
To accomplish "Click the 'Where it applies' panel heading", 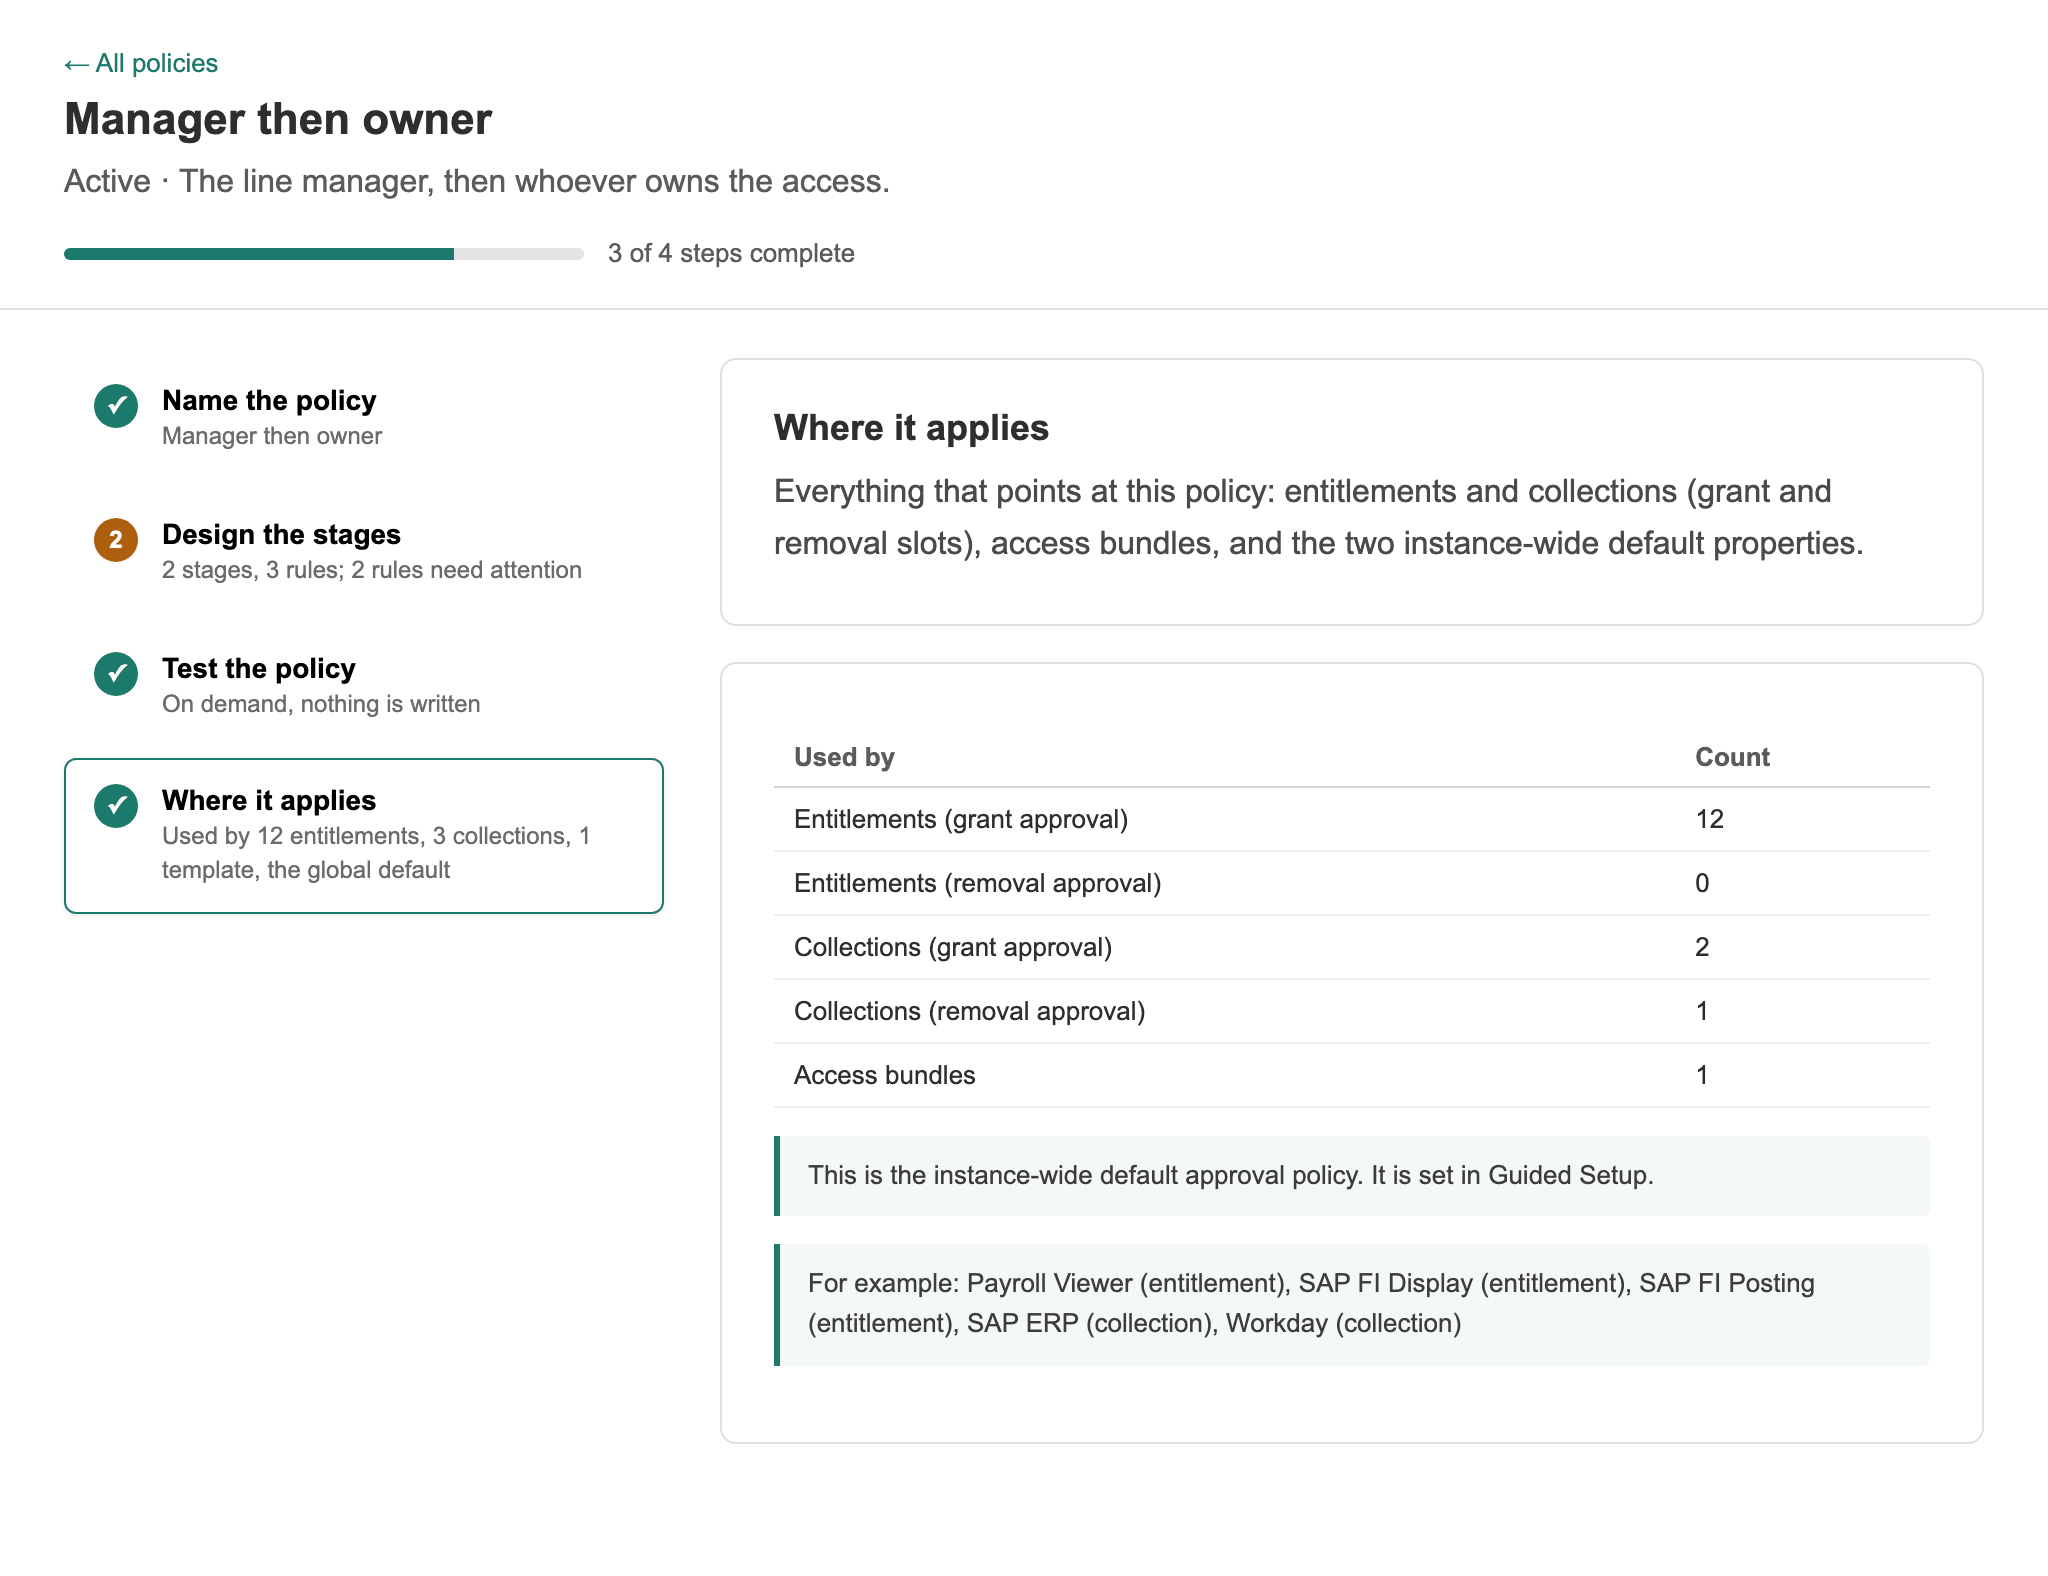I will pyautogui.click(x=911, y=428).
